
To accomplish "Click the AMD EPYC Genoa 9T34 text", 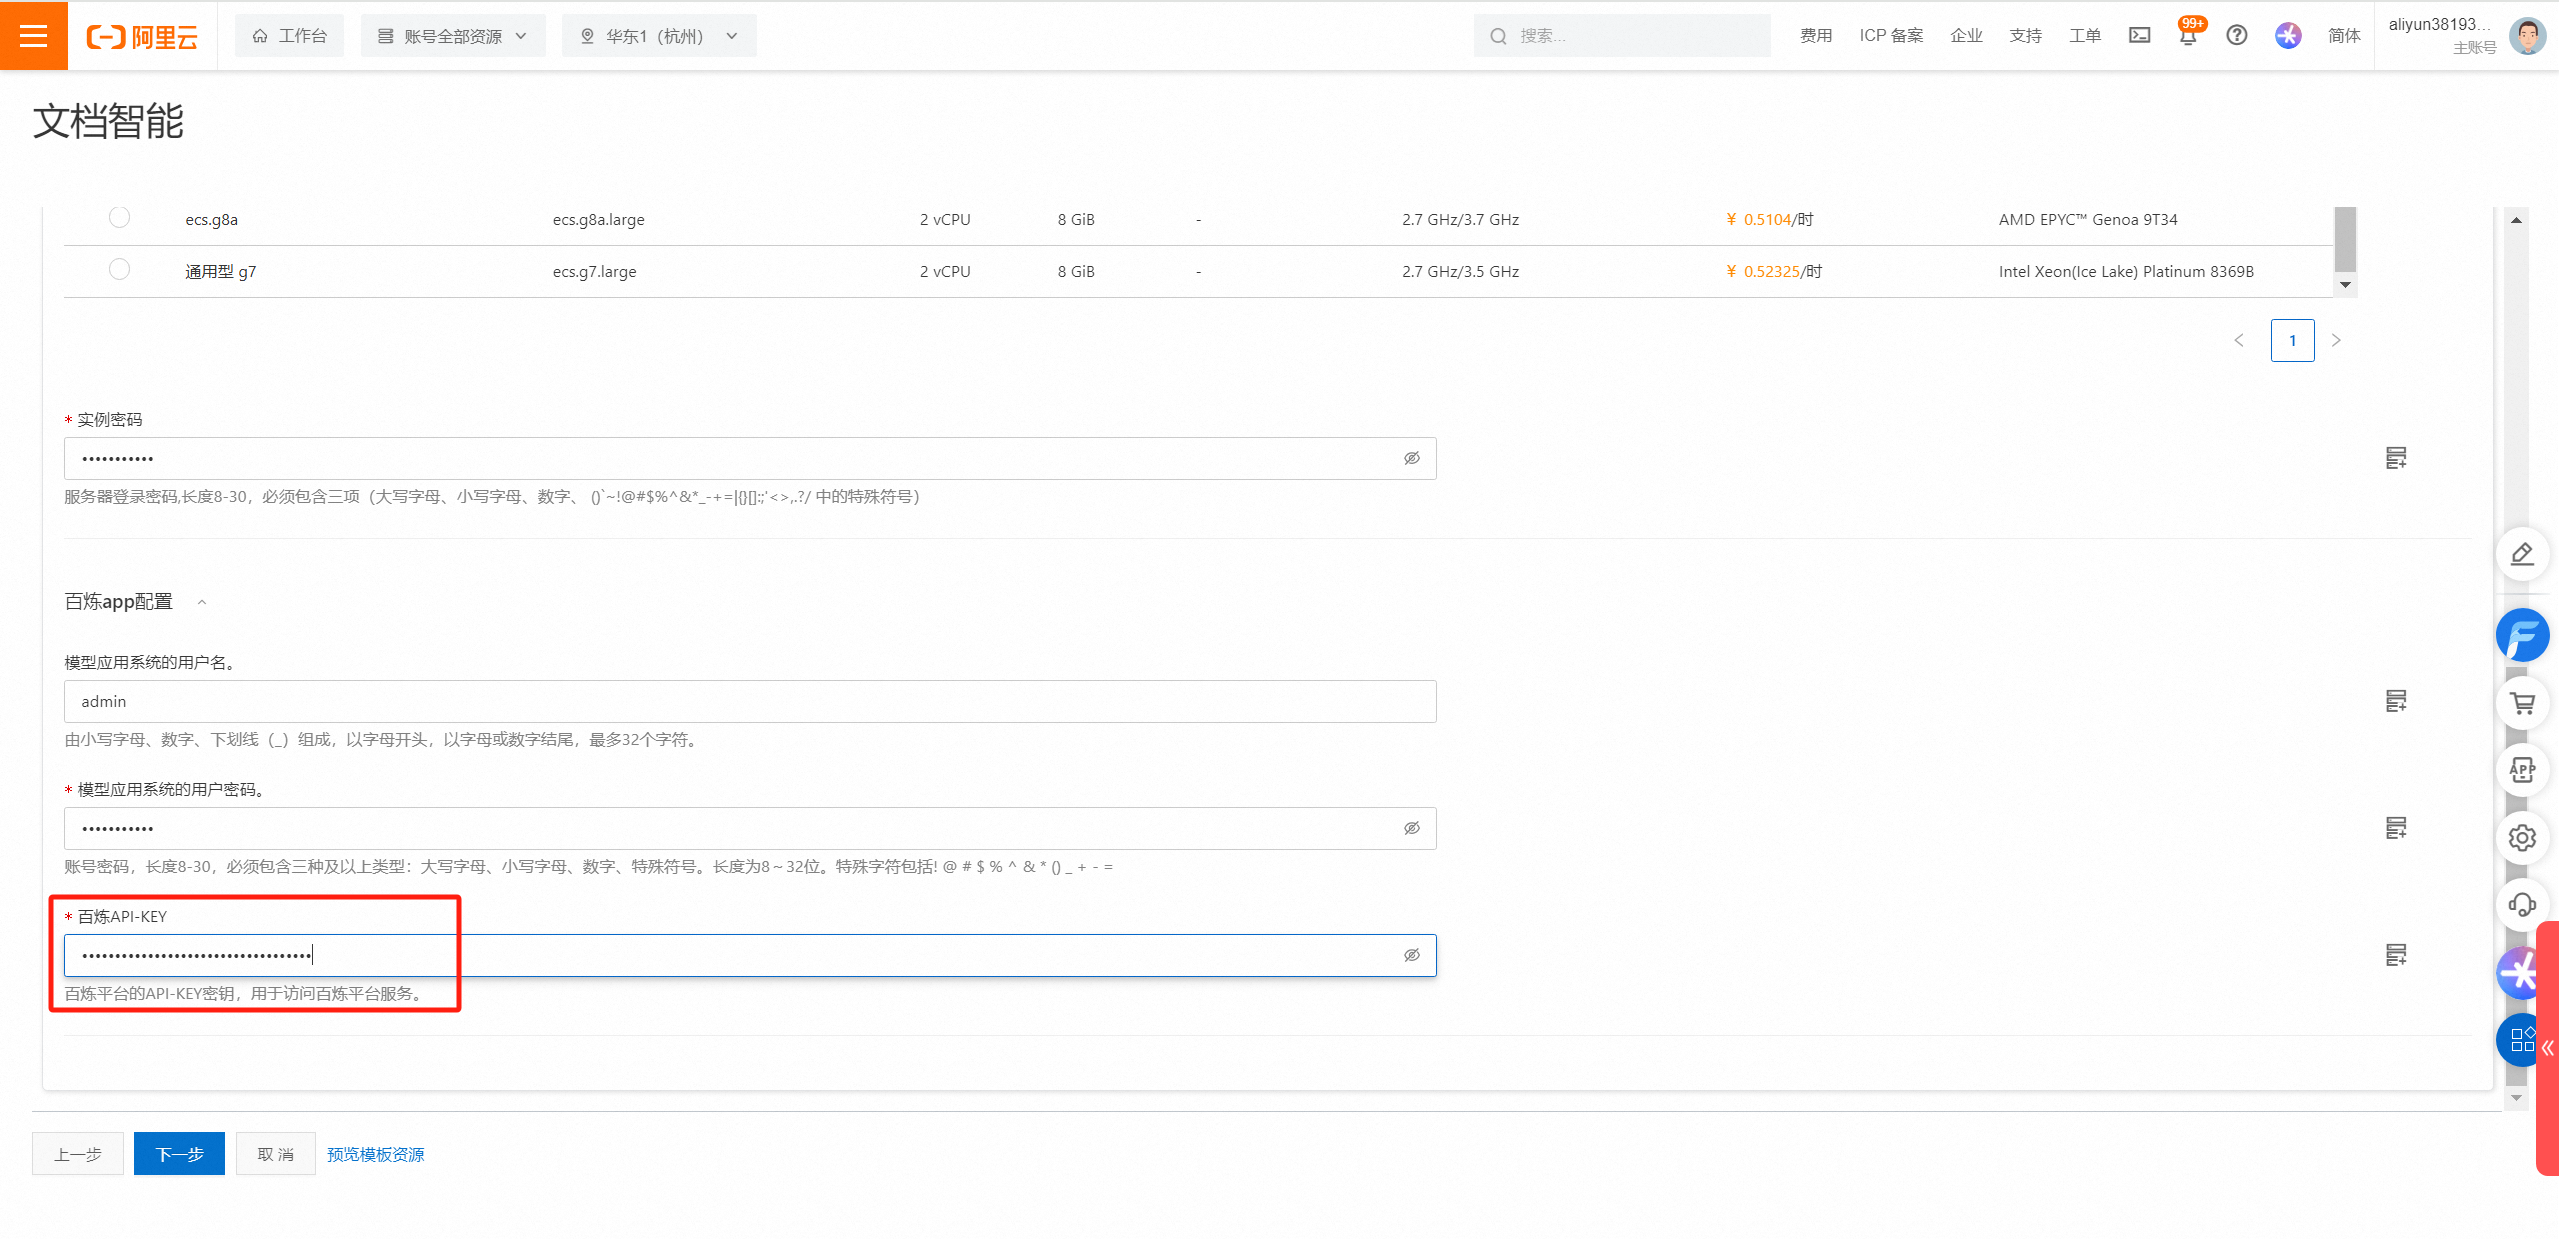I will tap(2088, 220).
